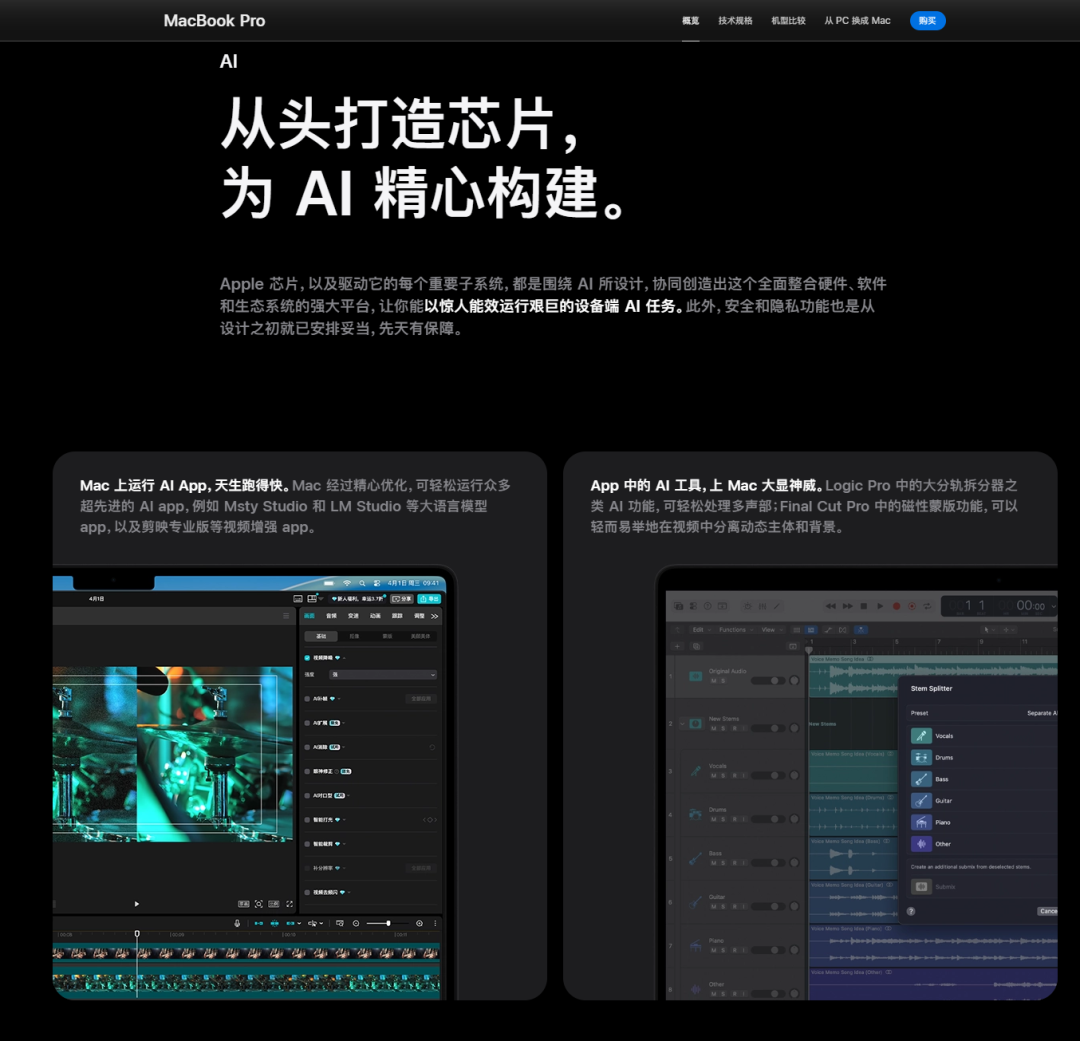
Task: Open the 概览 tab in the page navigation
Action: tap(690, 21)
